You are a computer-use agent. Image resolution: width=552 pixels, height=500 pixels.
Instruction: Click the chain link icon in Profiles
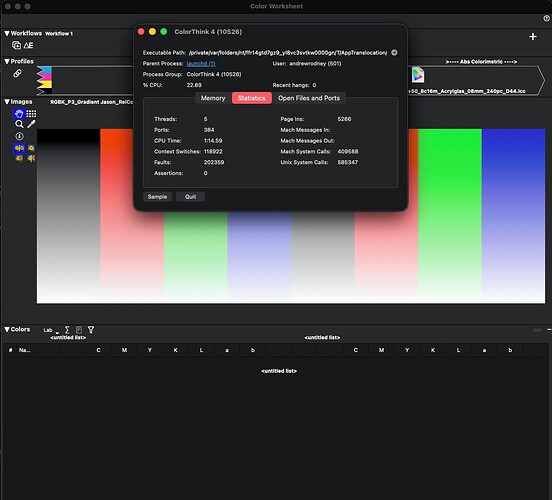[17, 73]
